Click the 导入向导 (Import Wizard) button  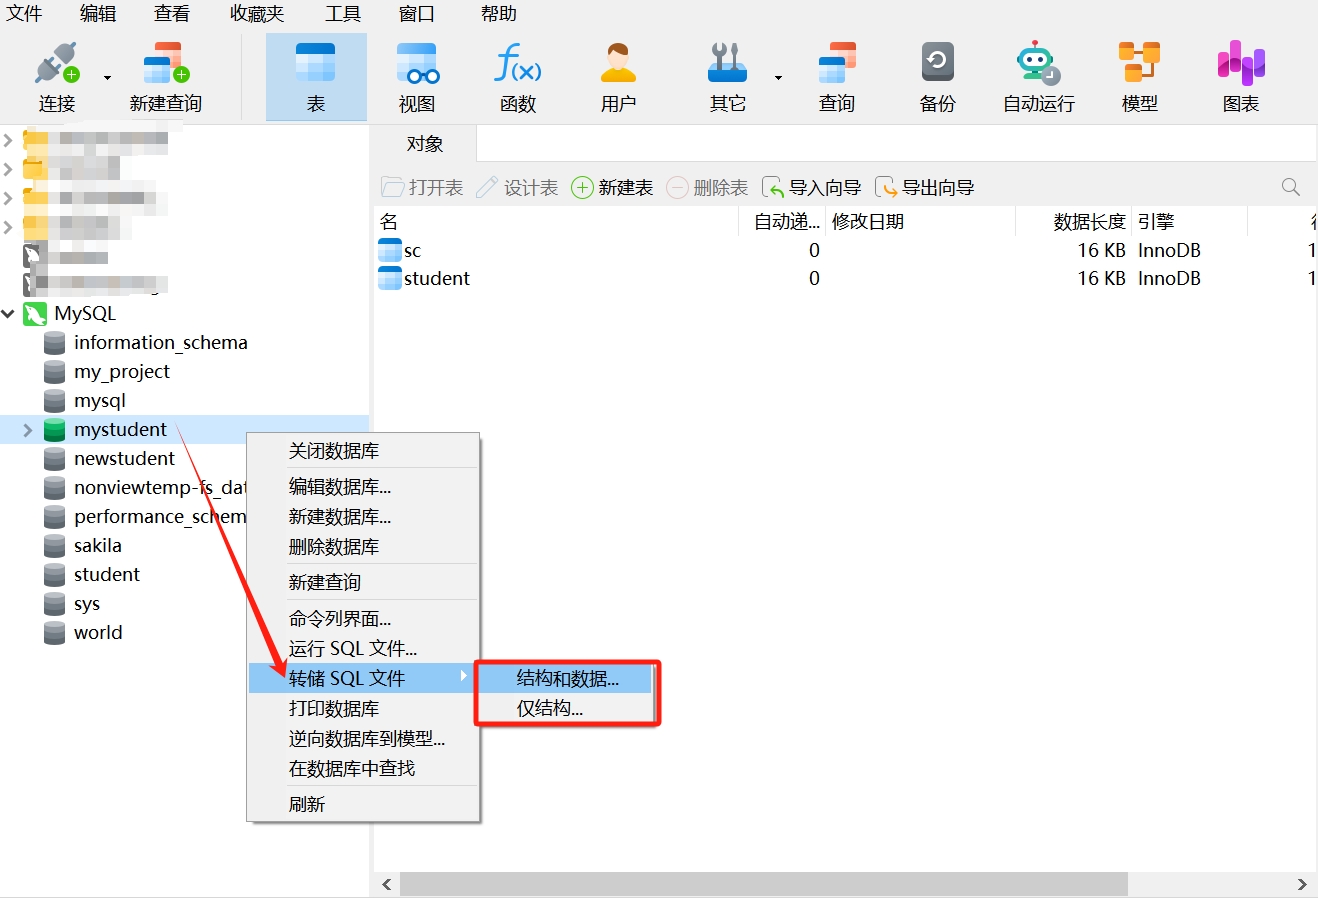pos(811,188)
